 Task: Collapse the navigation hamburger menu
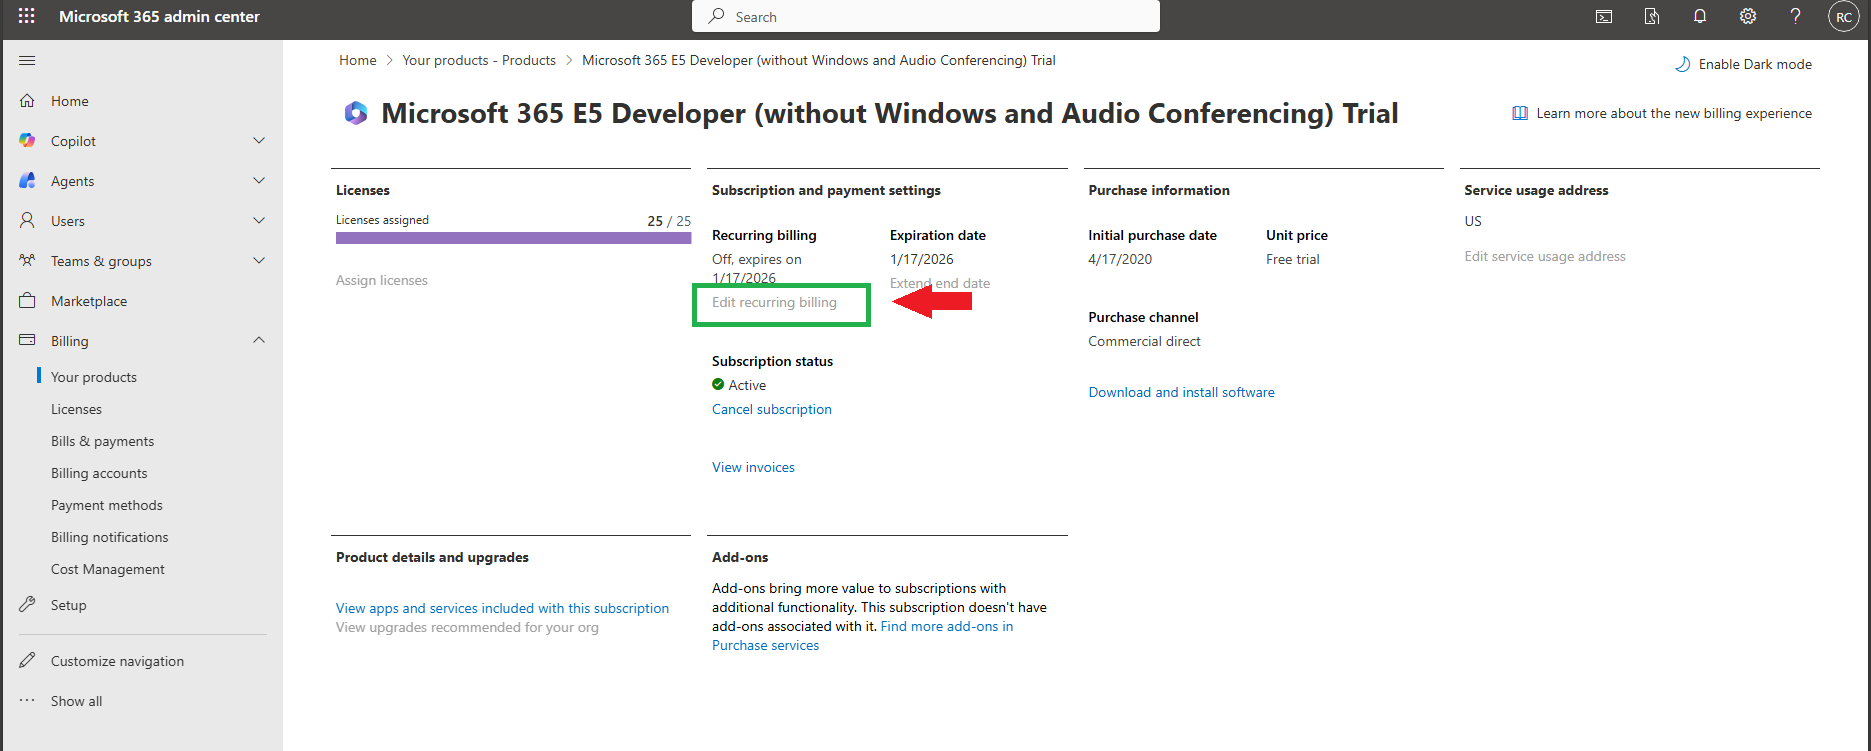pos(27,61)
